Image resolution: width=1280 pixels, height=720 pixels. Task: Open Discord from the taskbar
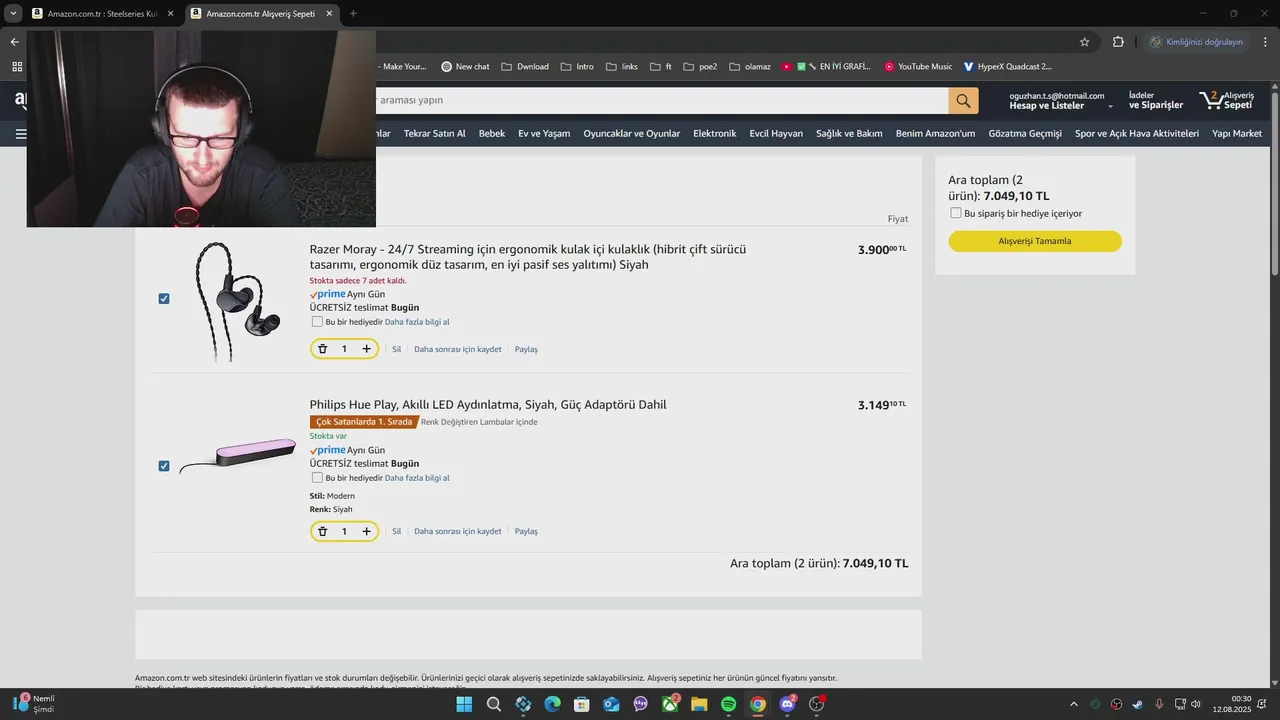click(x=787, y=704)
